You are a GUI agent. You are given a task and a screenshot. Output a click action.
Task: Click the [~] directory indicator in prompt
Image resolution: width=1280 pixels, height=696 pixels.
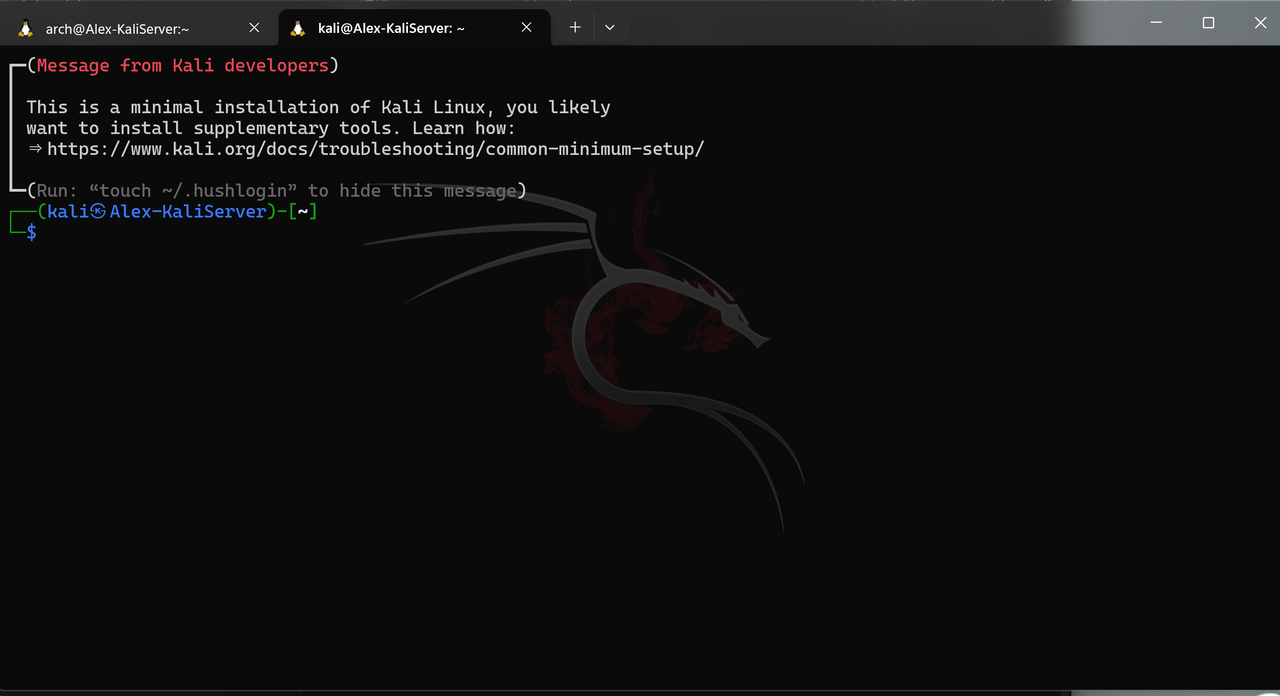pyautogui.click(x=303, y=212)
